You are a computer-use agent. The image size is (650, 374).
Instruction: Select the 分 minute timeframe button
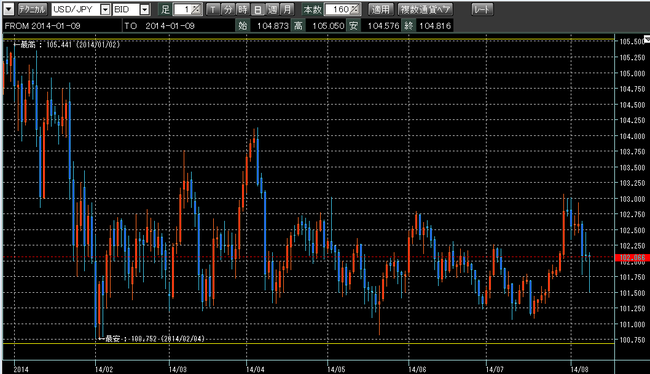click(x=228, y=9)
